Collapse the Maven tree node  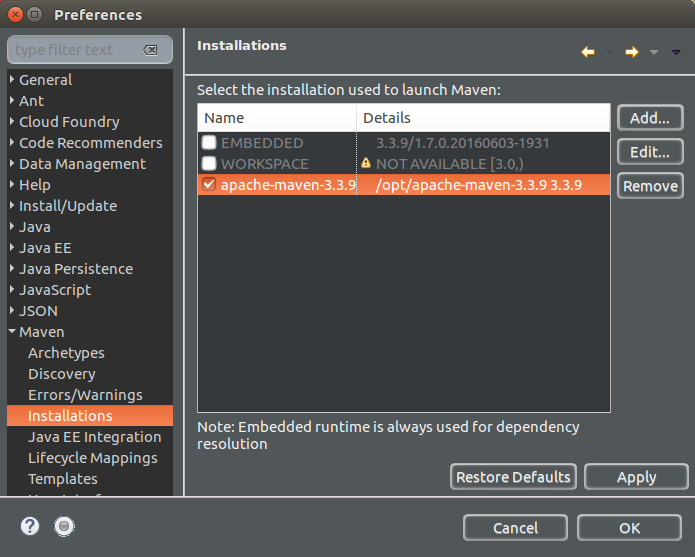point(12,331)
